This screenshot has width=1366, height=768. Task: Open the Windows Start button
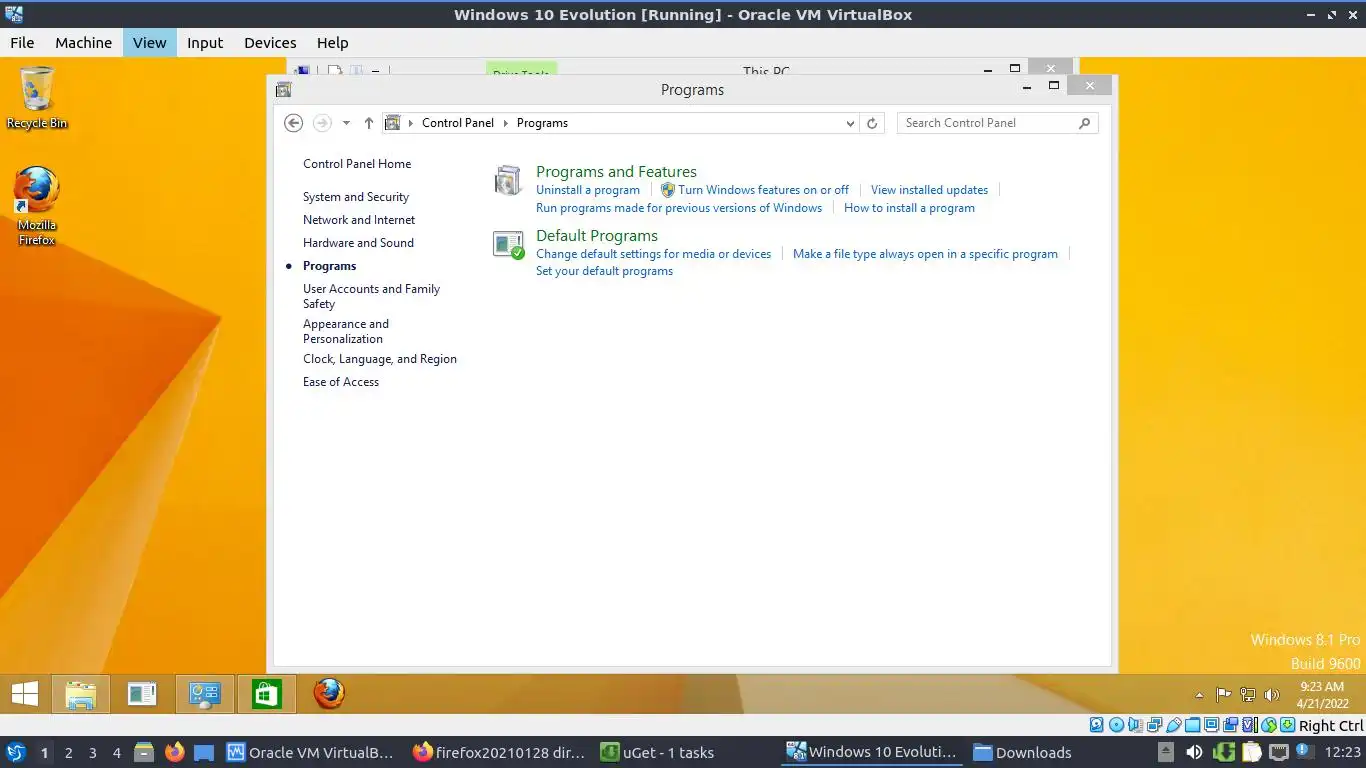[25, 694]
